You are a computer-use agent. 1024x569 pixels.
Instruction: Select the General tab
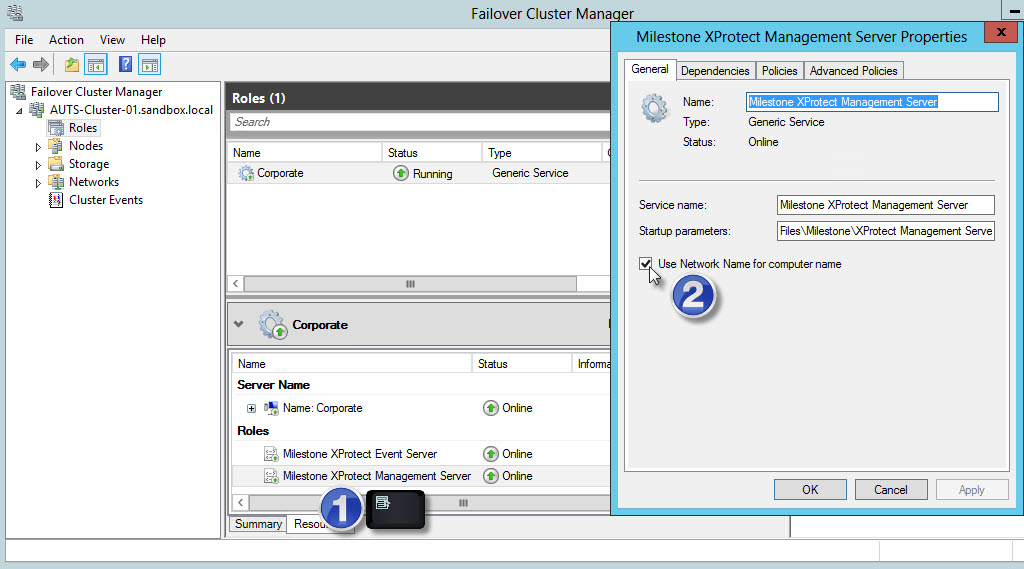coord(650,69)
